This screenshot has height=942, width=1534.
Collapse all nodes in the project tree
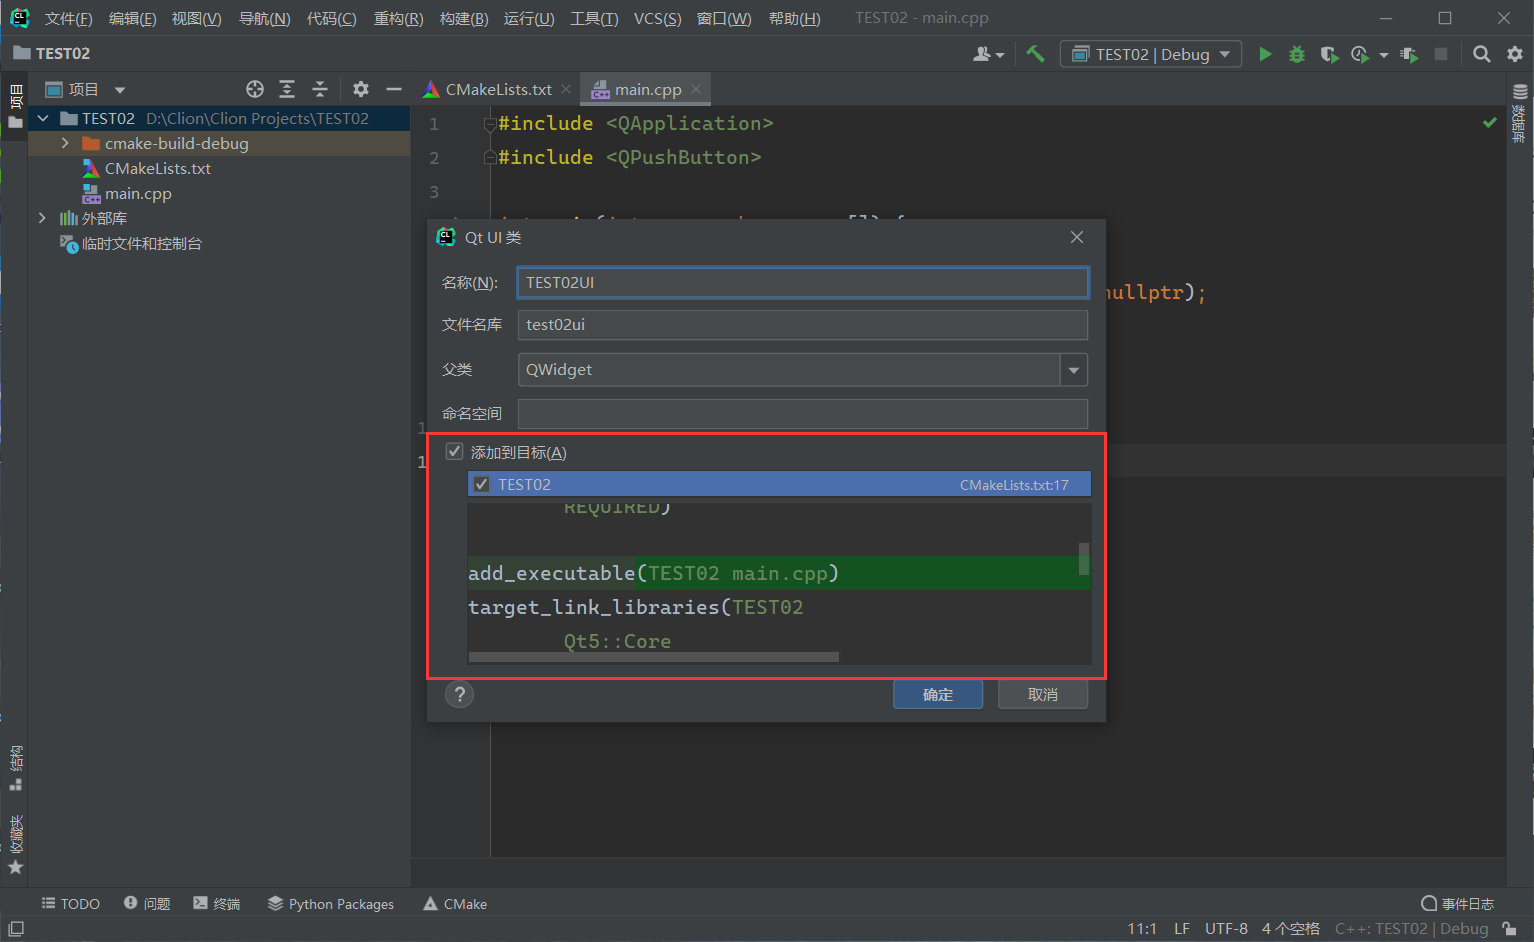(318, 89)
